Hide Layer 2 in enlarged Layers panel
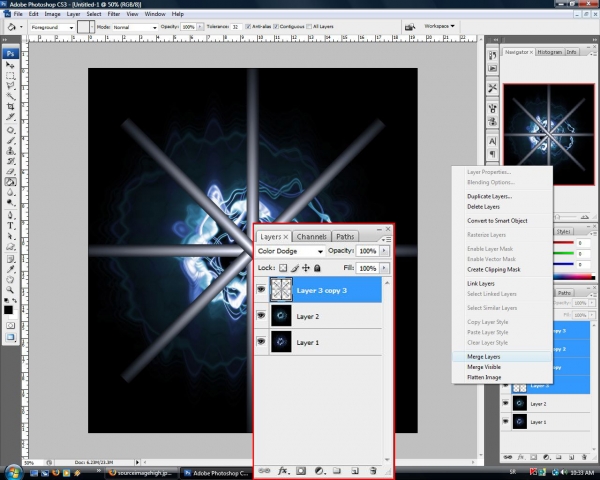The image size is (600, 480). point(261,315)
